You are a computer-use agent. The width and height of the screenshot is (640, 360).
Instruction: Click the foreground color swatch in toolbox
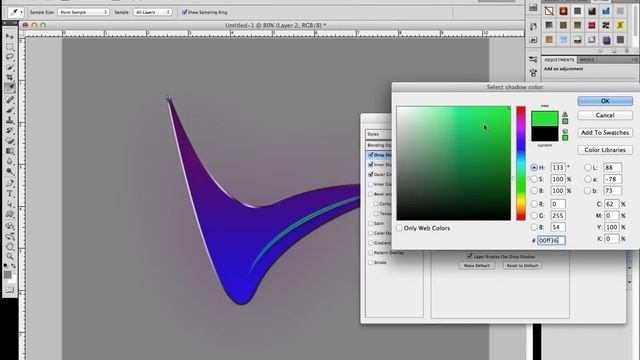point(7,275)
